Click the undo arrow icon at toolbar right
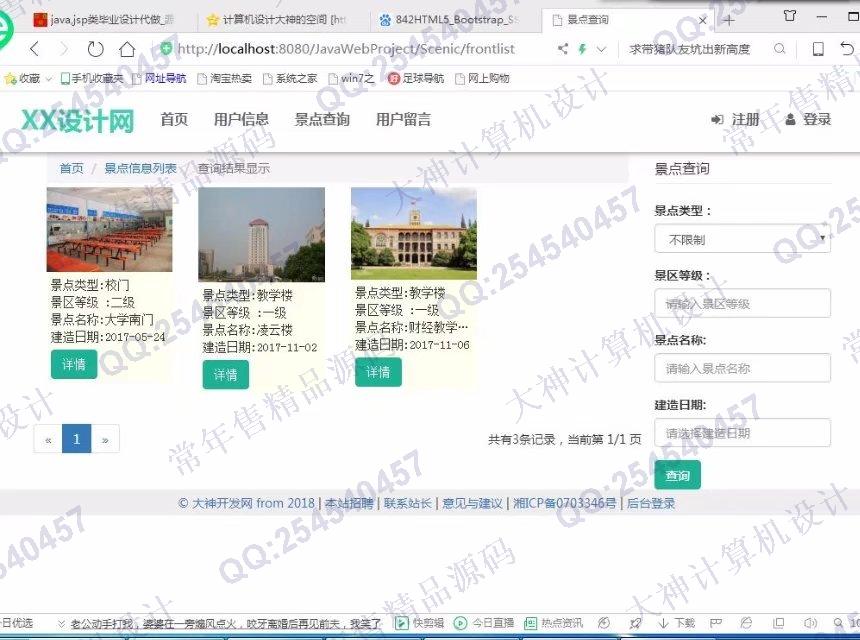860x640 pixels. [847, 49]
